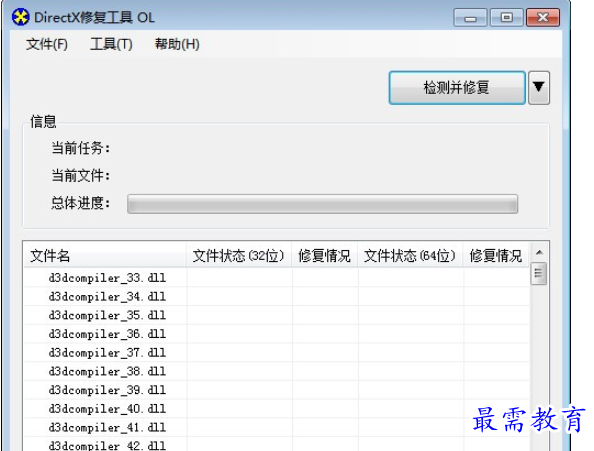This screenshot has width=594, height=451.
Task: Click the 文件状态(32位) column header
Action: click(239, 256)
